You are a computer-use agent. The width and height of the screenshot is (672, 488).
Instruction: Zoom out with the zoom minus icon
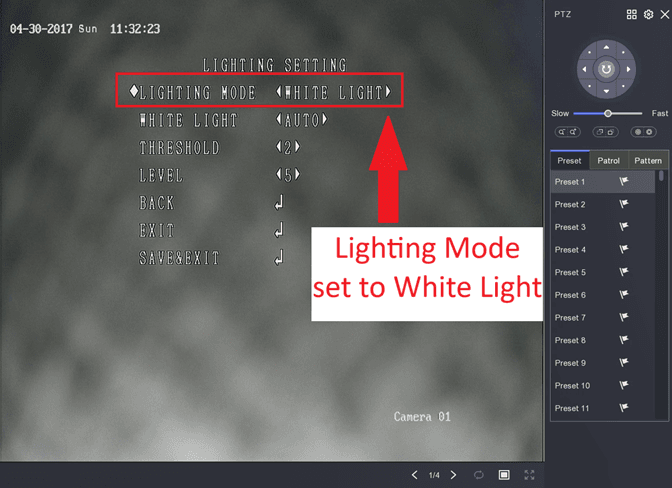coord(562,132)
